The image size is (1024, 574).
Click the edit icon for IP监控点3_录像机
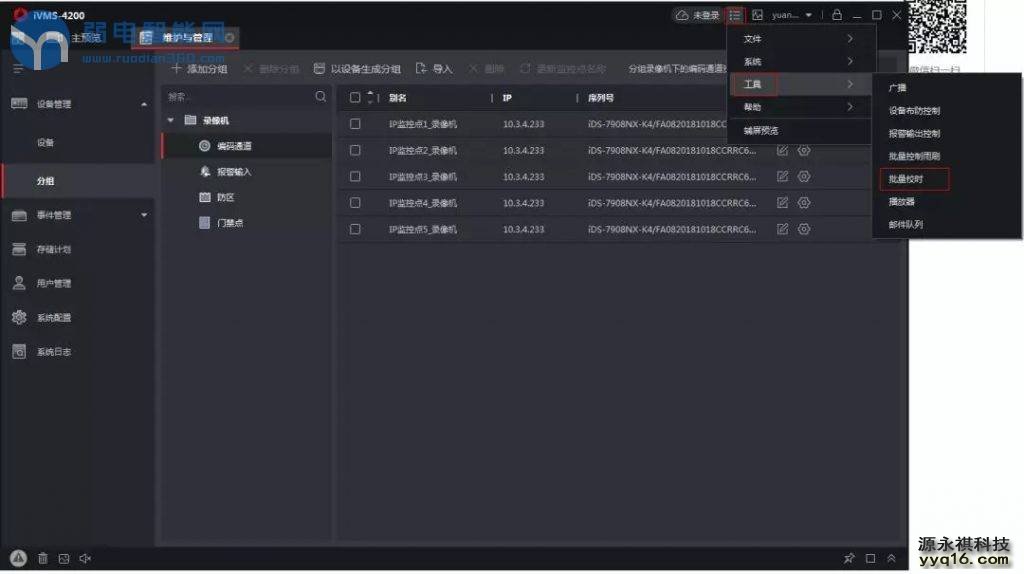coord(783,177)
